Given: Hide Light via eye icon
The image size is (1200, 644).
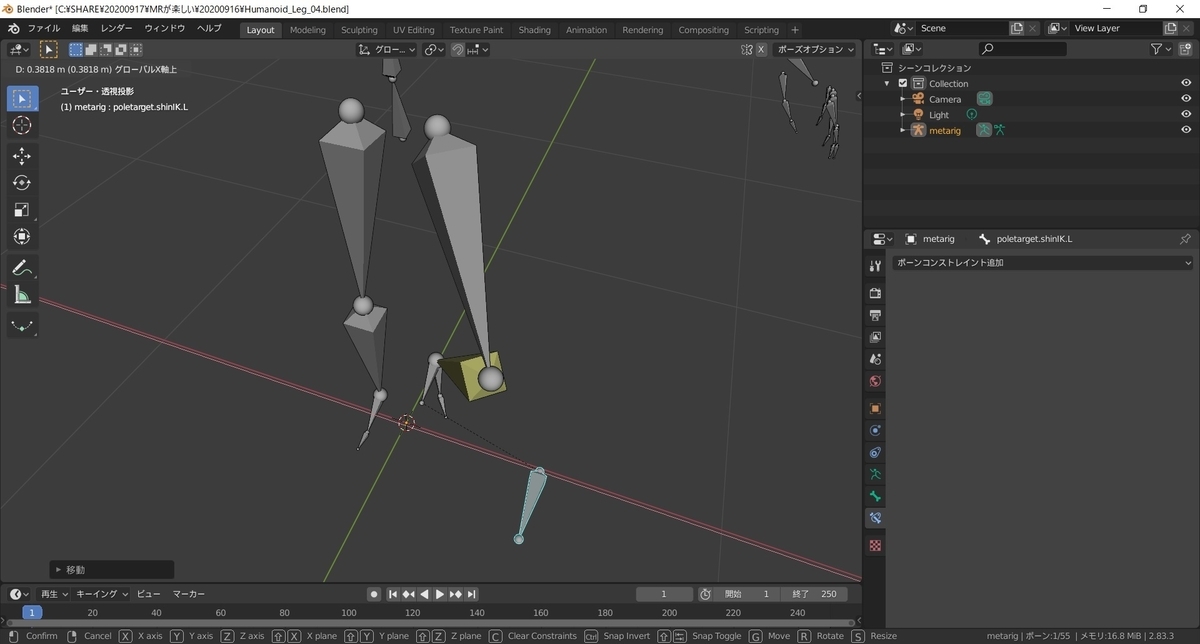Looking at the screenshot, I should tap(1186, 114).
